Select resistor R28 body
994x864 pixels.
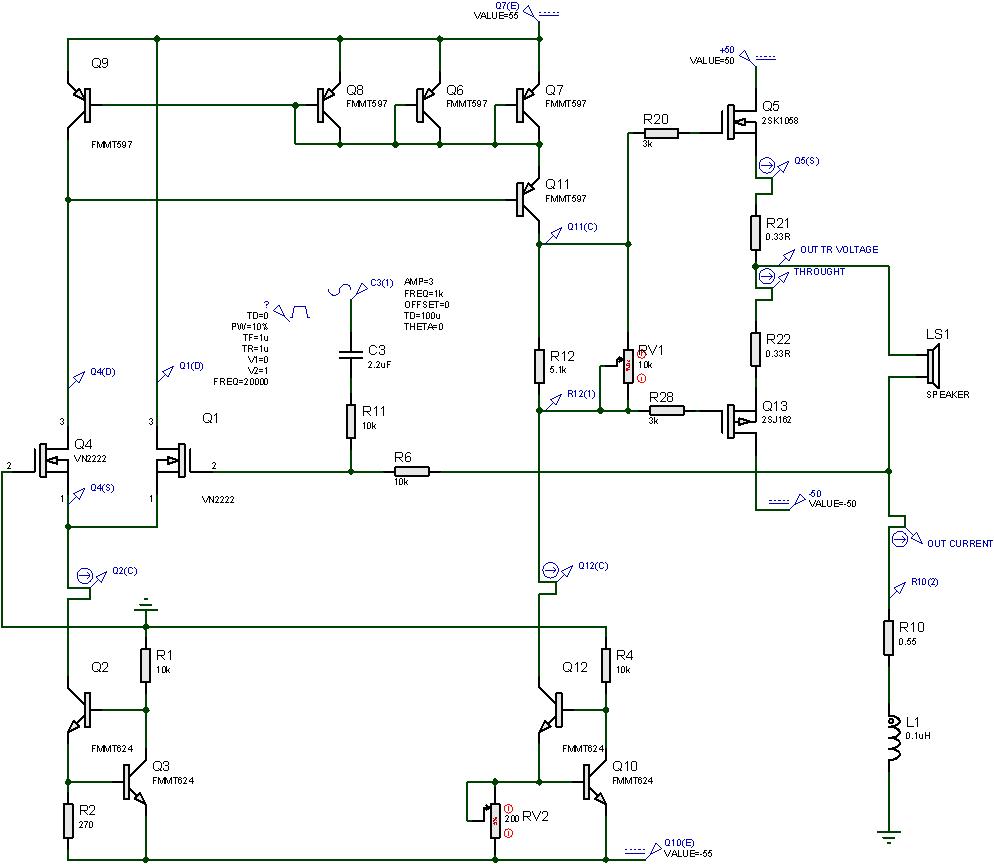click(667, 411)
